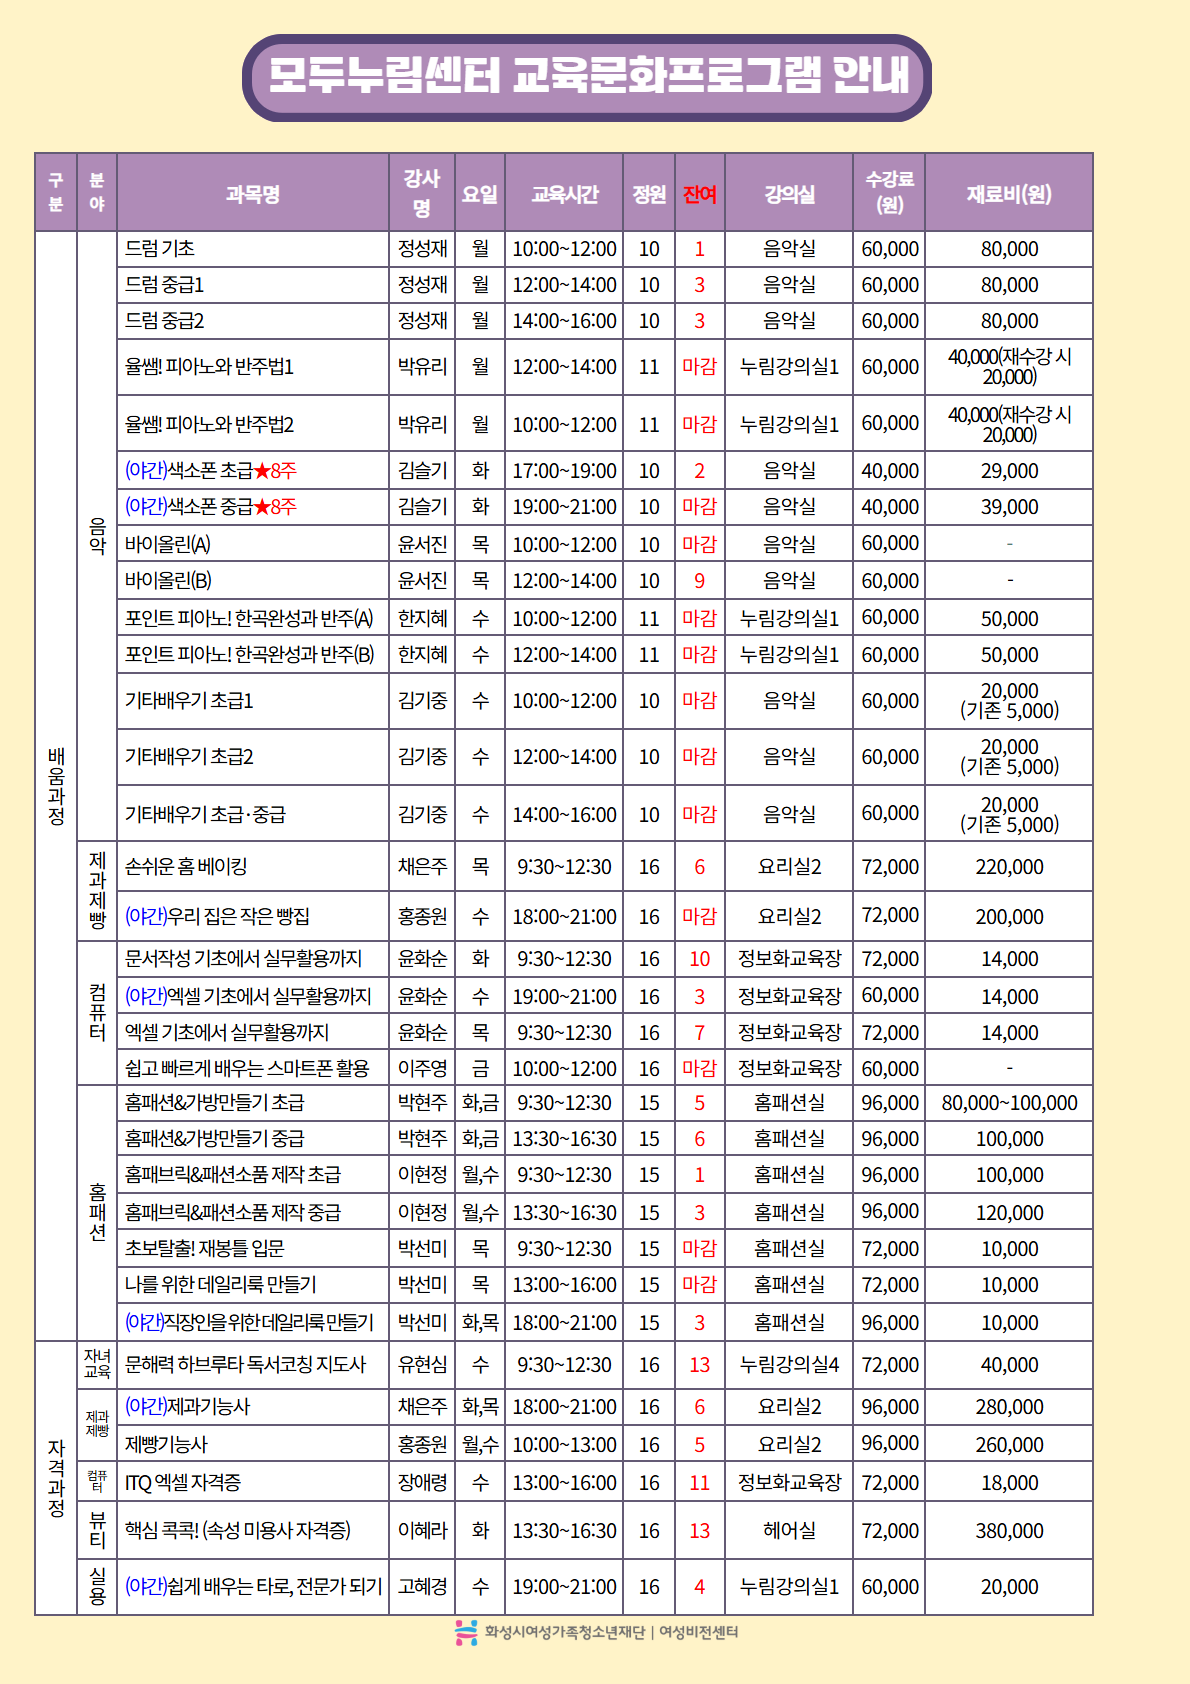Screen dimensions: 1190x1684
Task: Click the 핵심 콕콕! 속성 미용사 자격증 course
Action: (237, 1531)
